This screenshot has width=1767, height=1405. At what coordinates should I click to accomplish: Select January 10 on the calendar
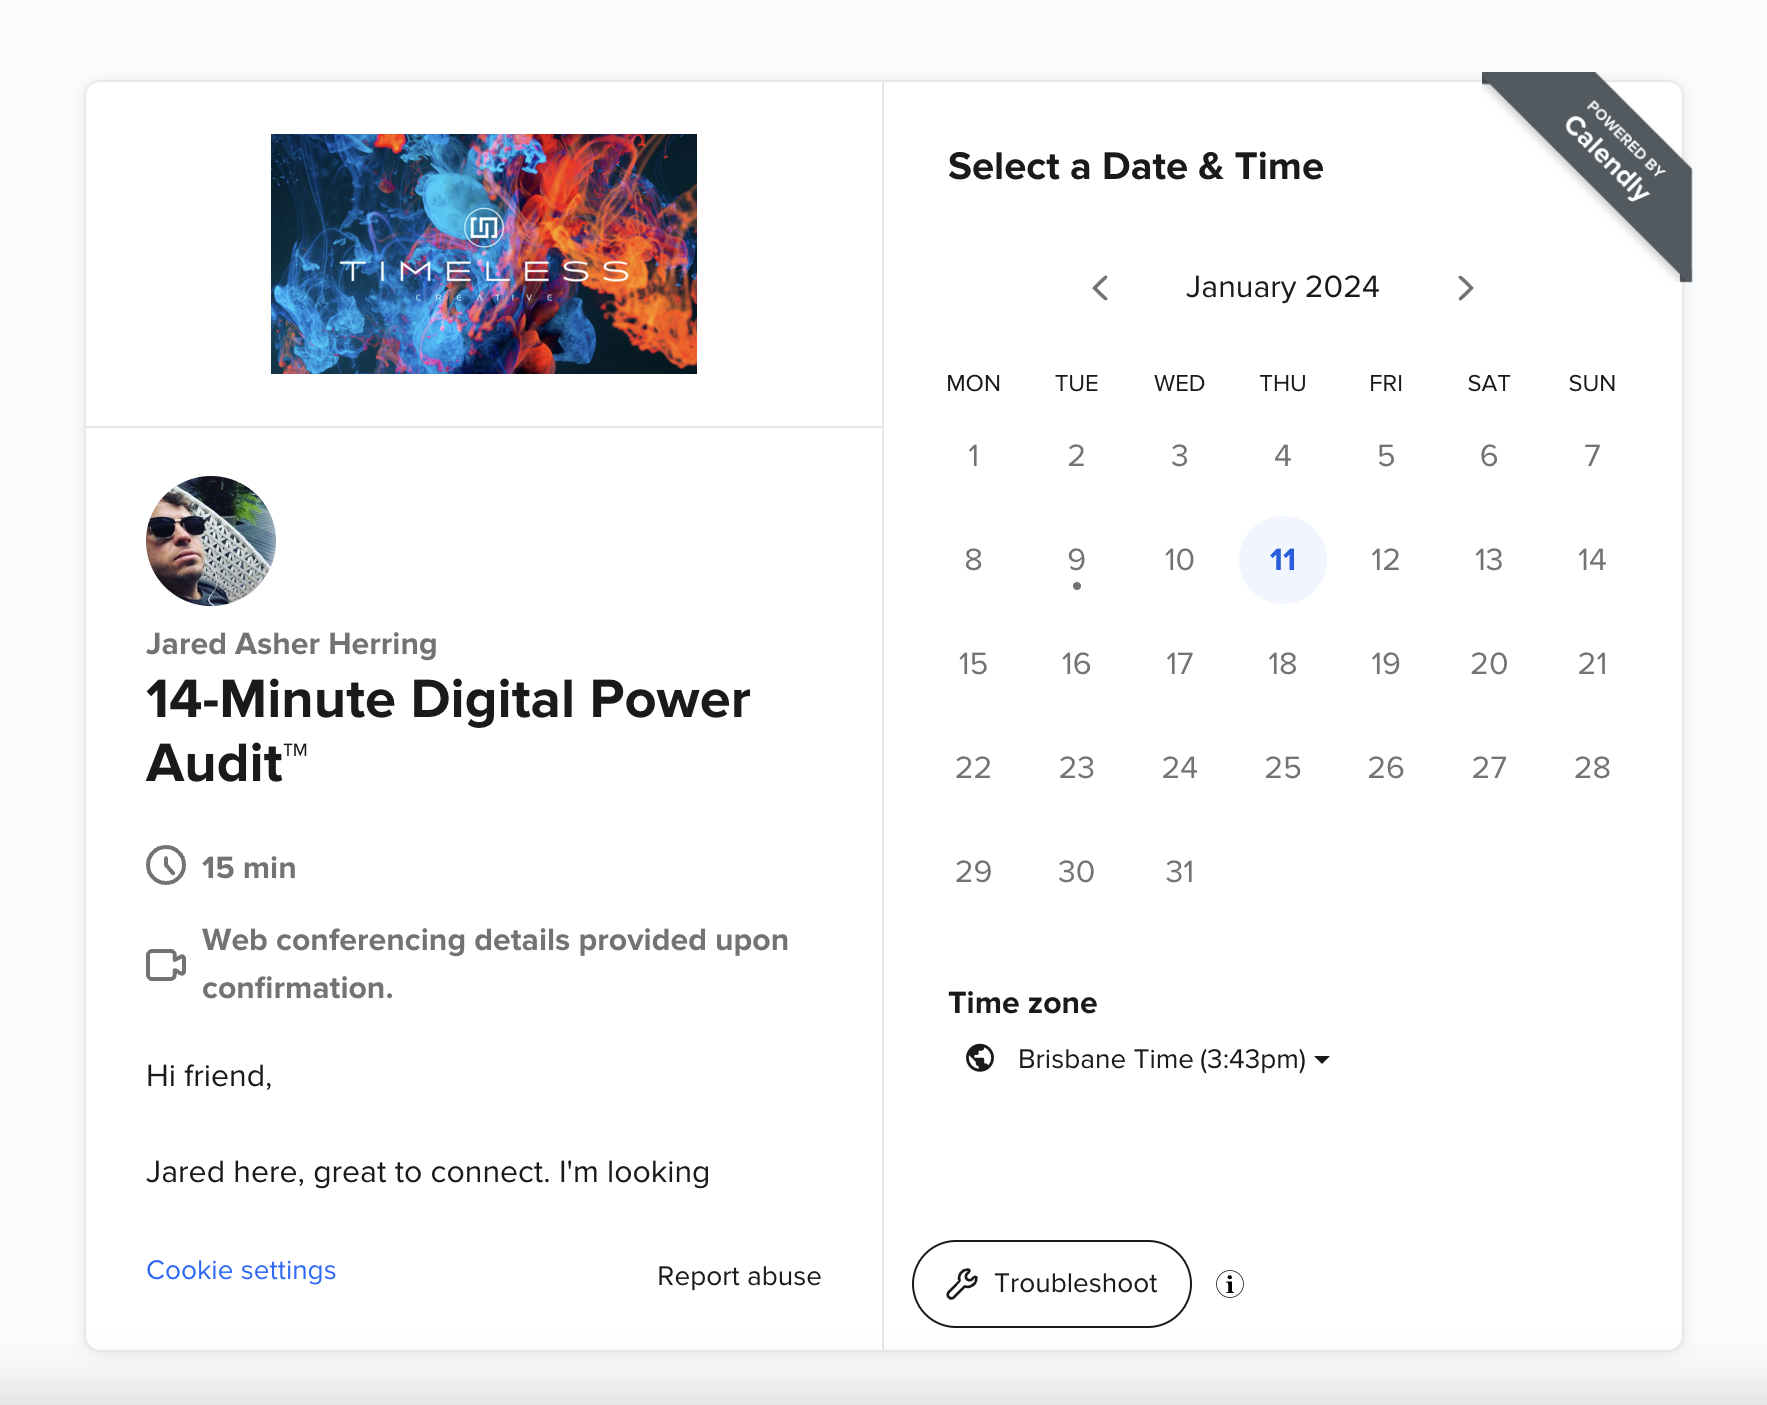coord(1180,560)
